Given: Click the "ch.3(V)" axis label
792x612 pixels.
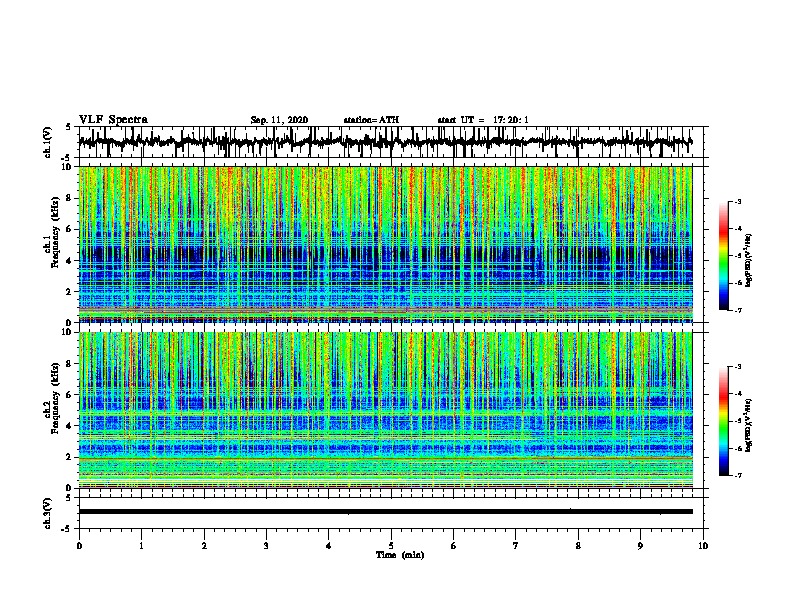Looking at the screenshot, I should pos(48,514).
